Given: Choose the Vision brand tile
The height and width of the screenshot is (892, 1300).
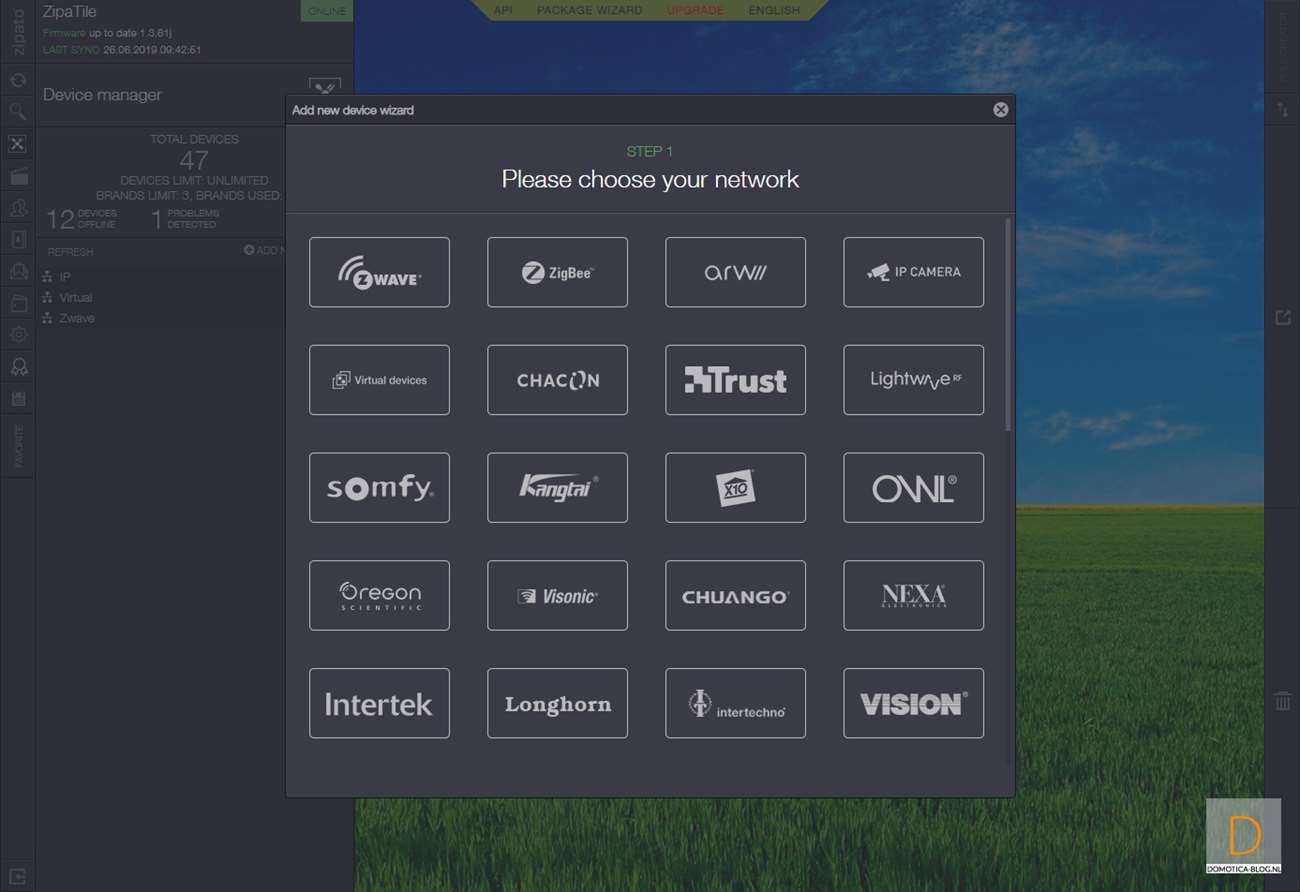Looking at the screenshot, I should (x=913, y=704).
